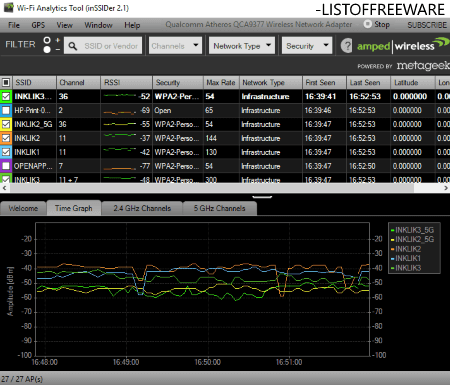Sort by the Last Seen column header
The image size is (450, 385).
(x=368, y=82)
